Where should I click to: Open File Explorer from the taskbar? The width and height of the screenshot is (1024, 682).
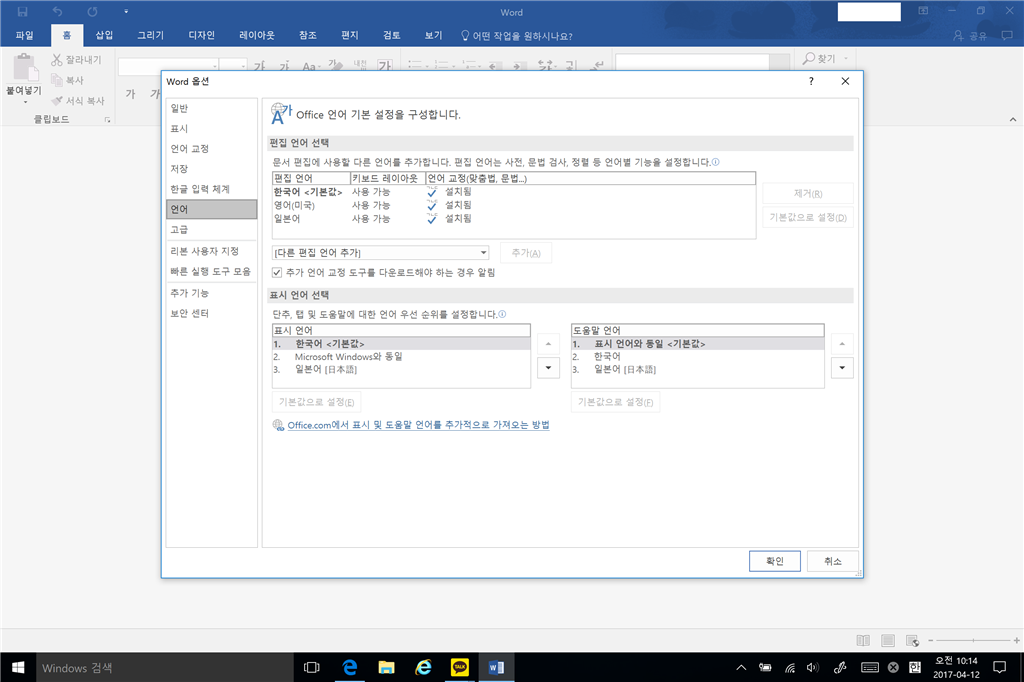pyautogui.click(x=387, y=667)
